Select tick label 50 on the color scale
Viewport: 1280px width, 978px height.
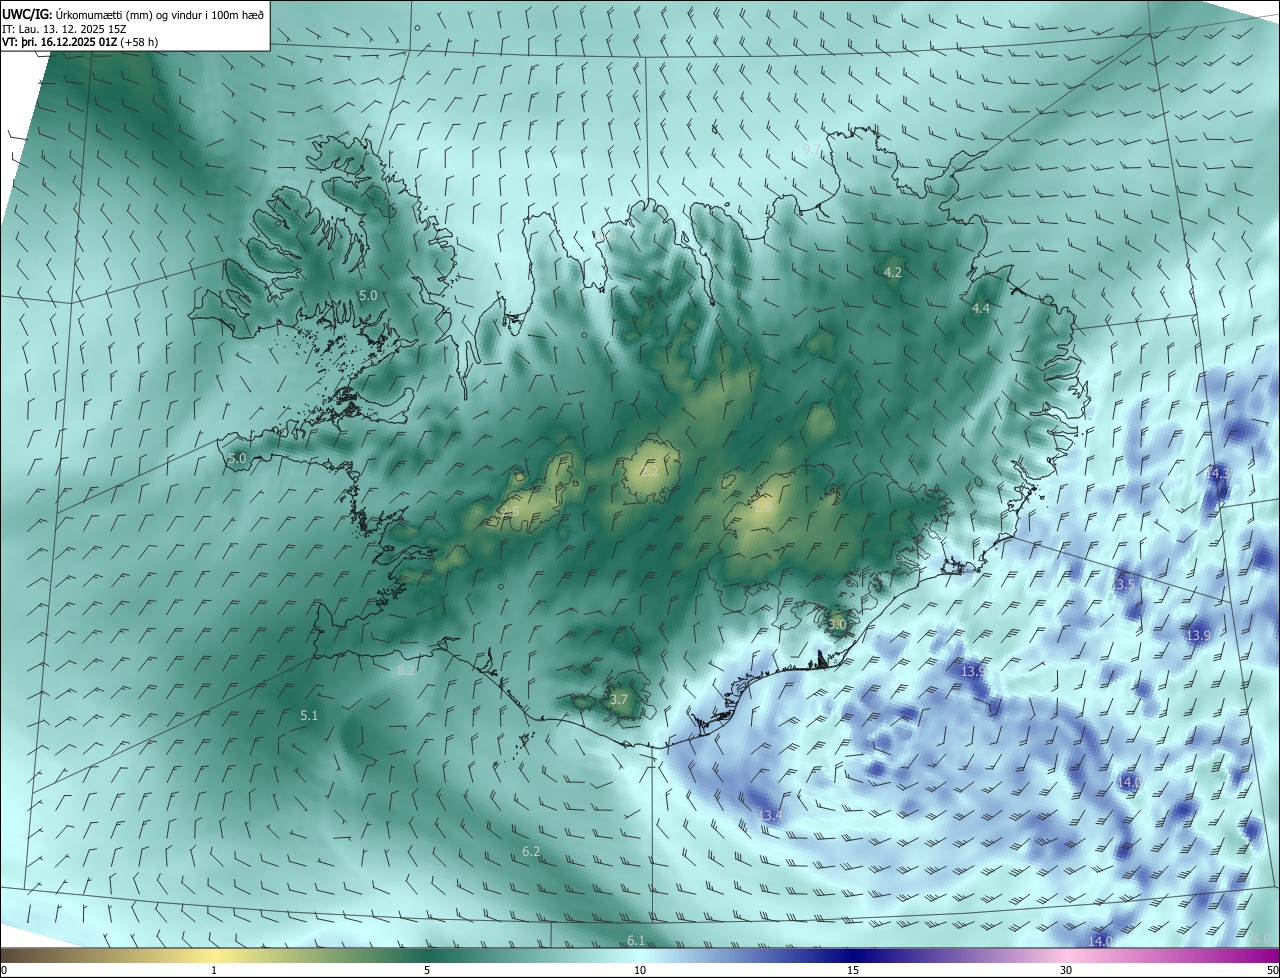click(x=1272, y=970)
